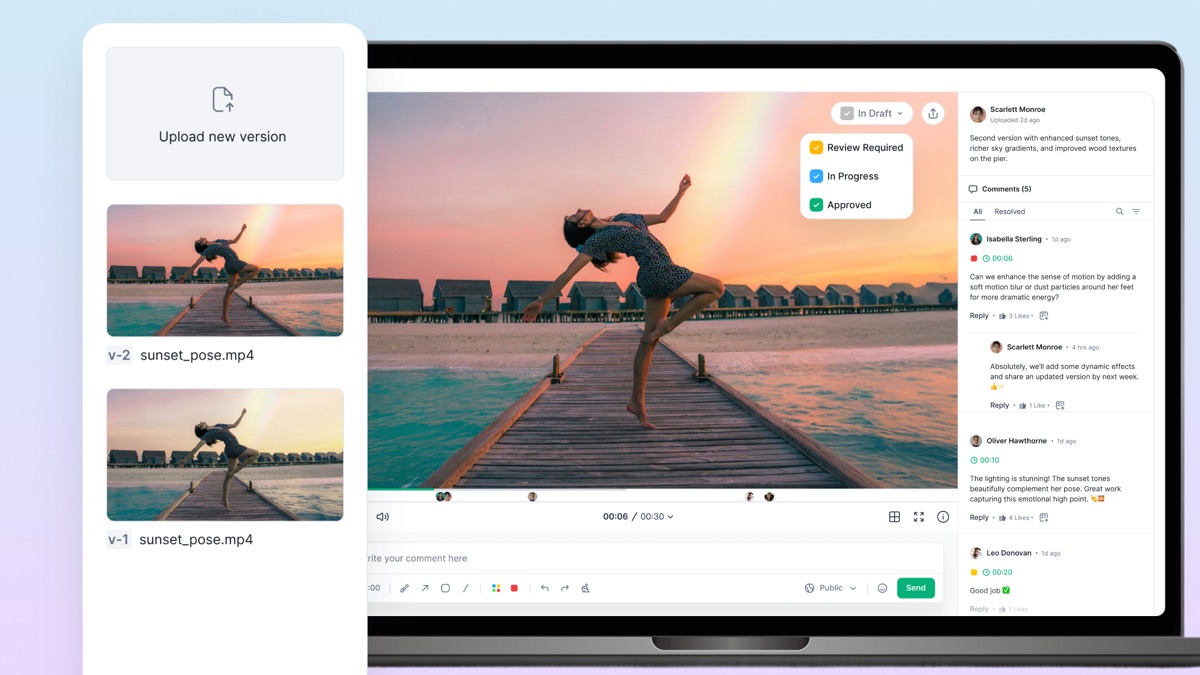The height and width of the screenshot is (675, 1200).
Task: Select the All comments tab
Action: pyautogui.click(x=977, y=212)
